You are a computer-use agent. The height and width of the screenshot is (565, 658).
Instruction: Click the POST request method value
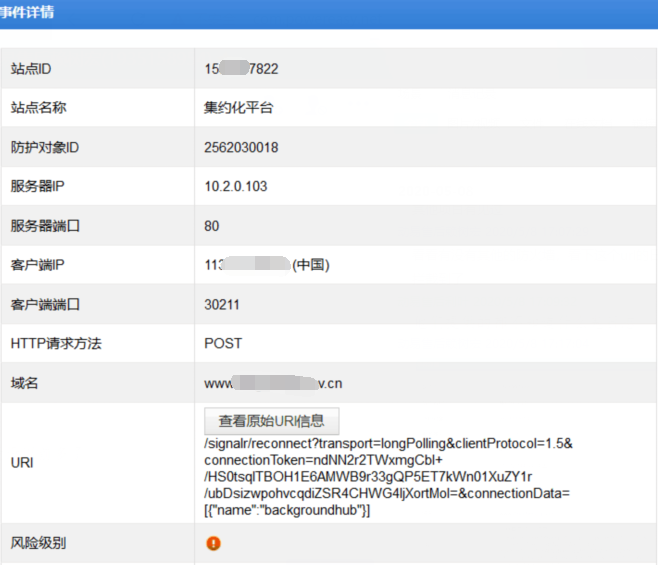click(223, 343)
